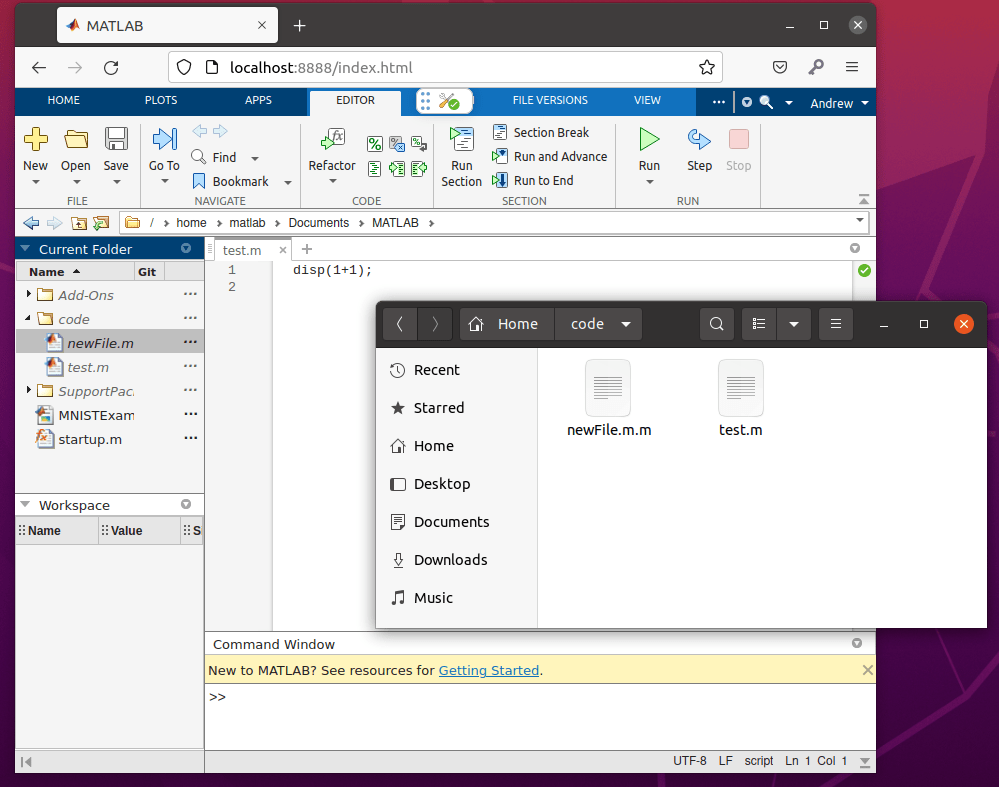Toggle list view in Files window
The image size is (999, 787).
(x=759, y=324)
